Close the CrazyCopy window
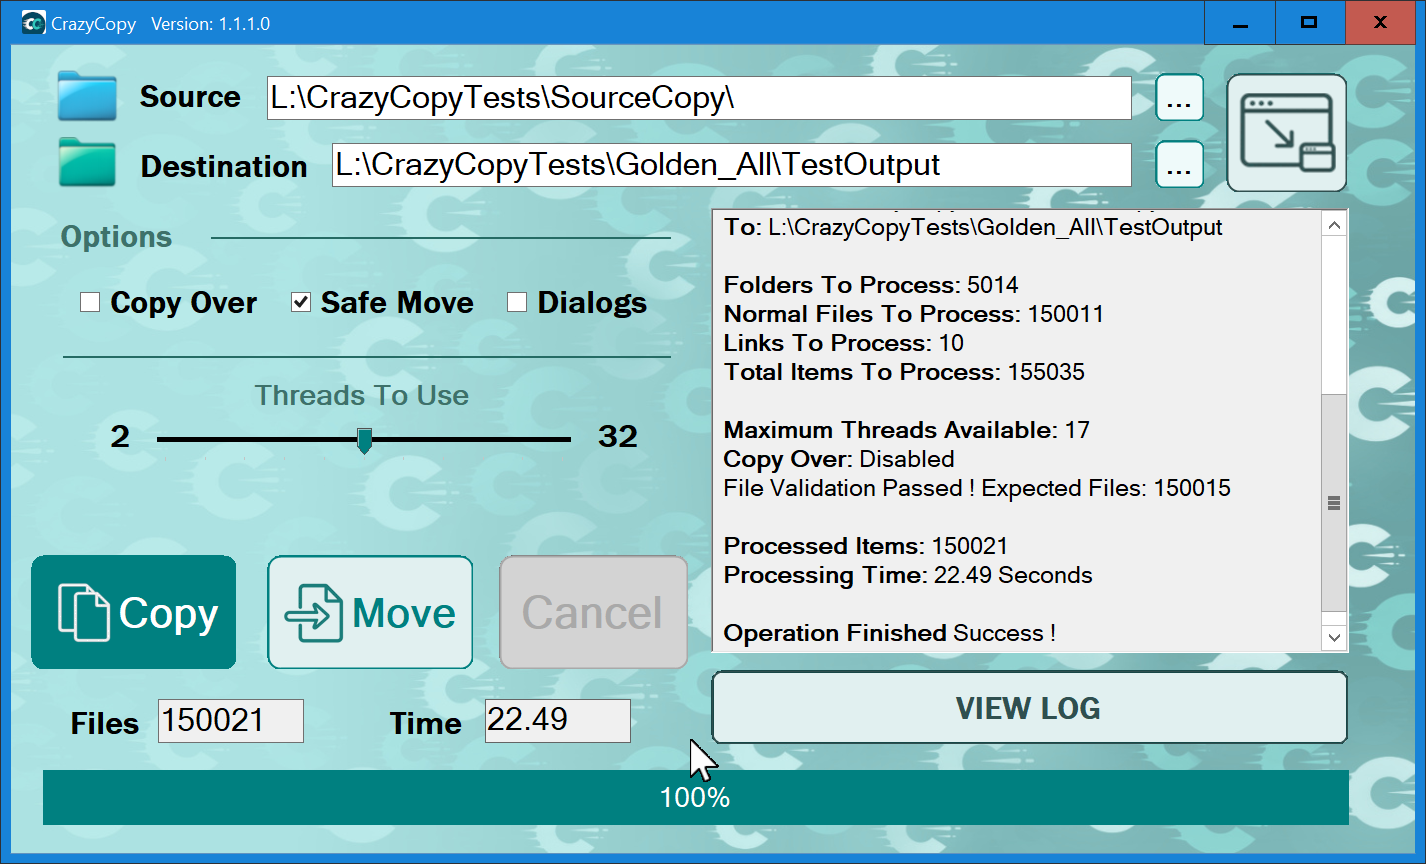This screenshot has width=1426, height=864. [x=1380, y=22]
